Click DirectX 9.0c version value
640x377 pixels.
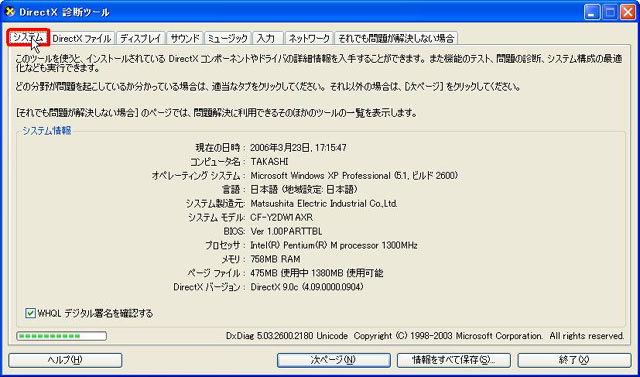[307, 287]
